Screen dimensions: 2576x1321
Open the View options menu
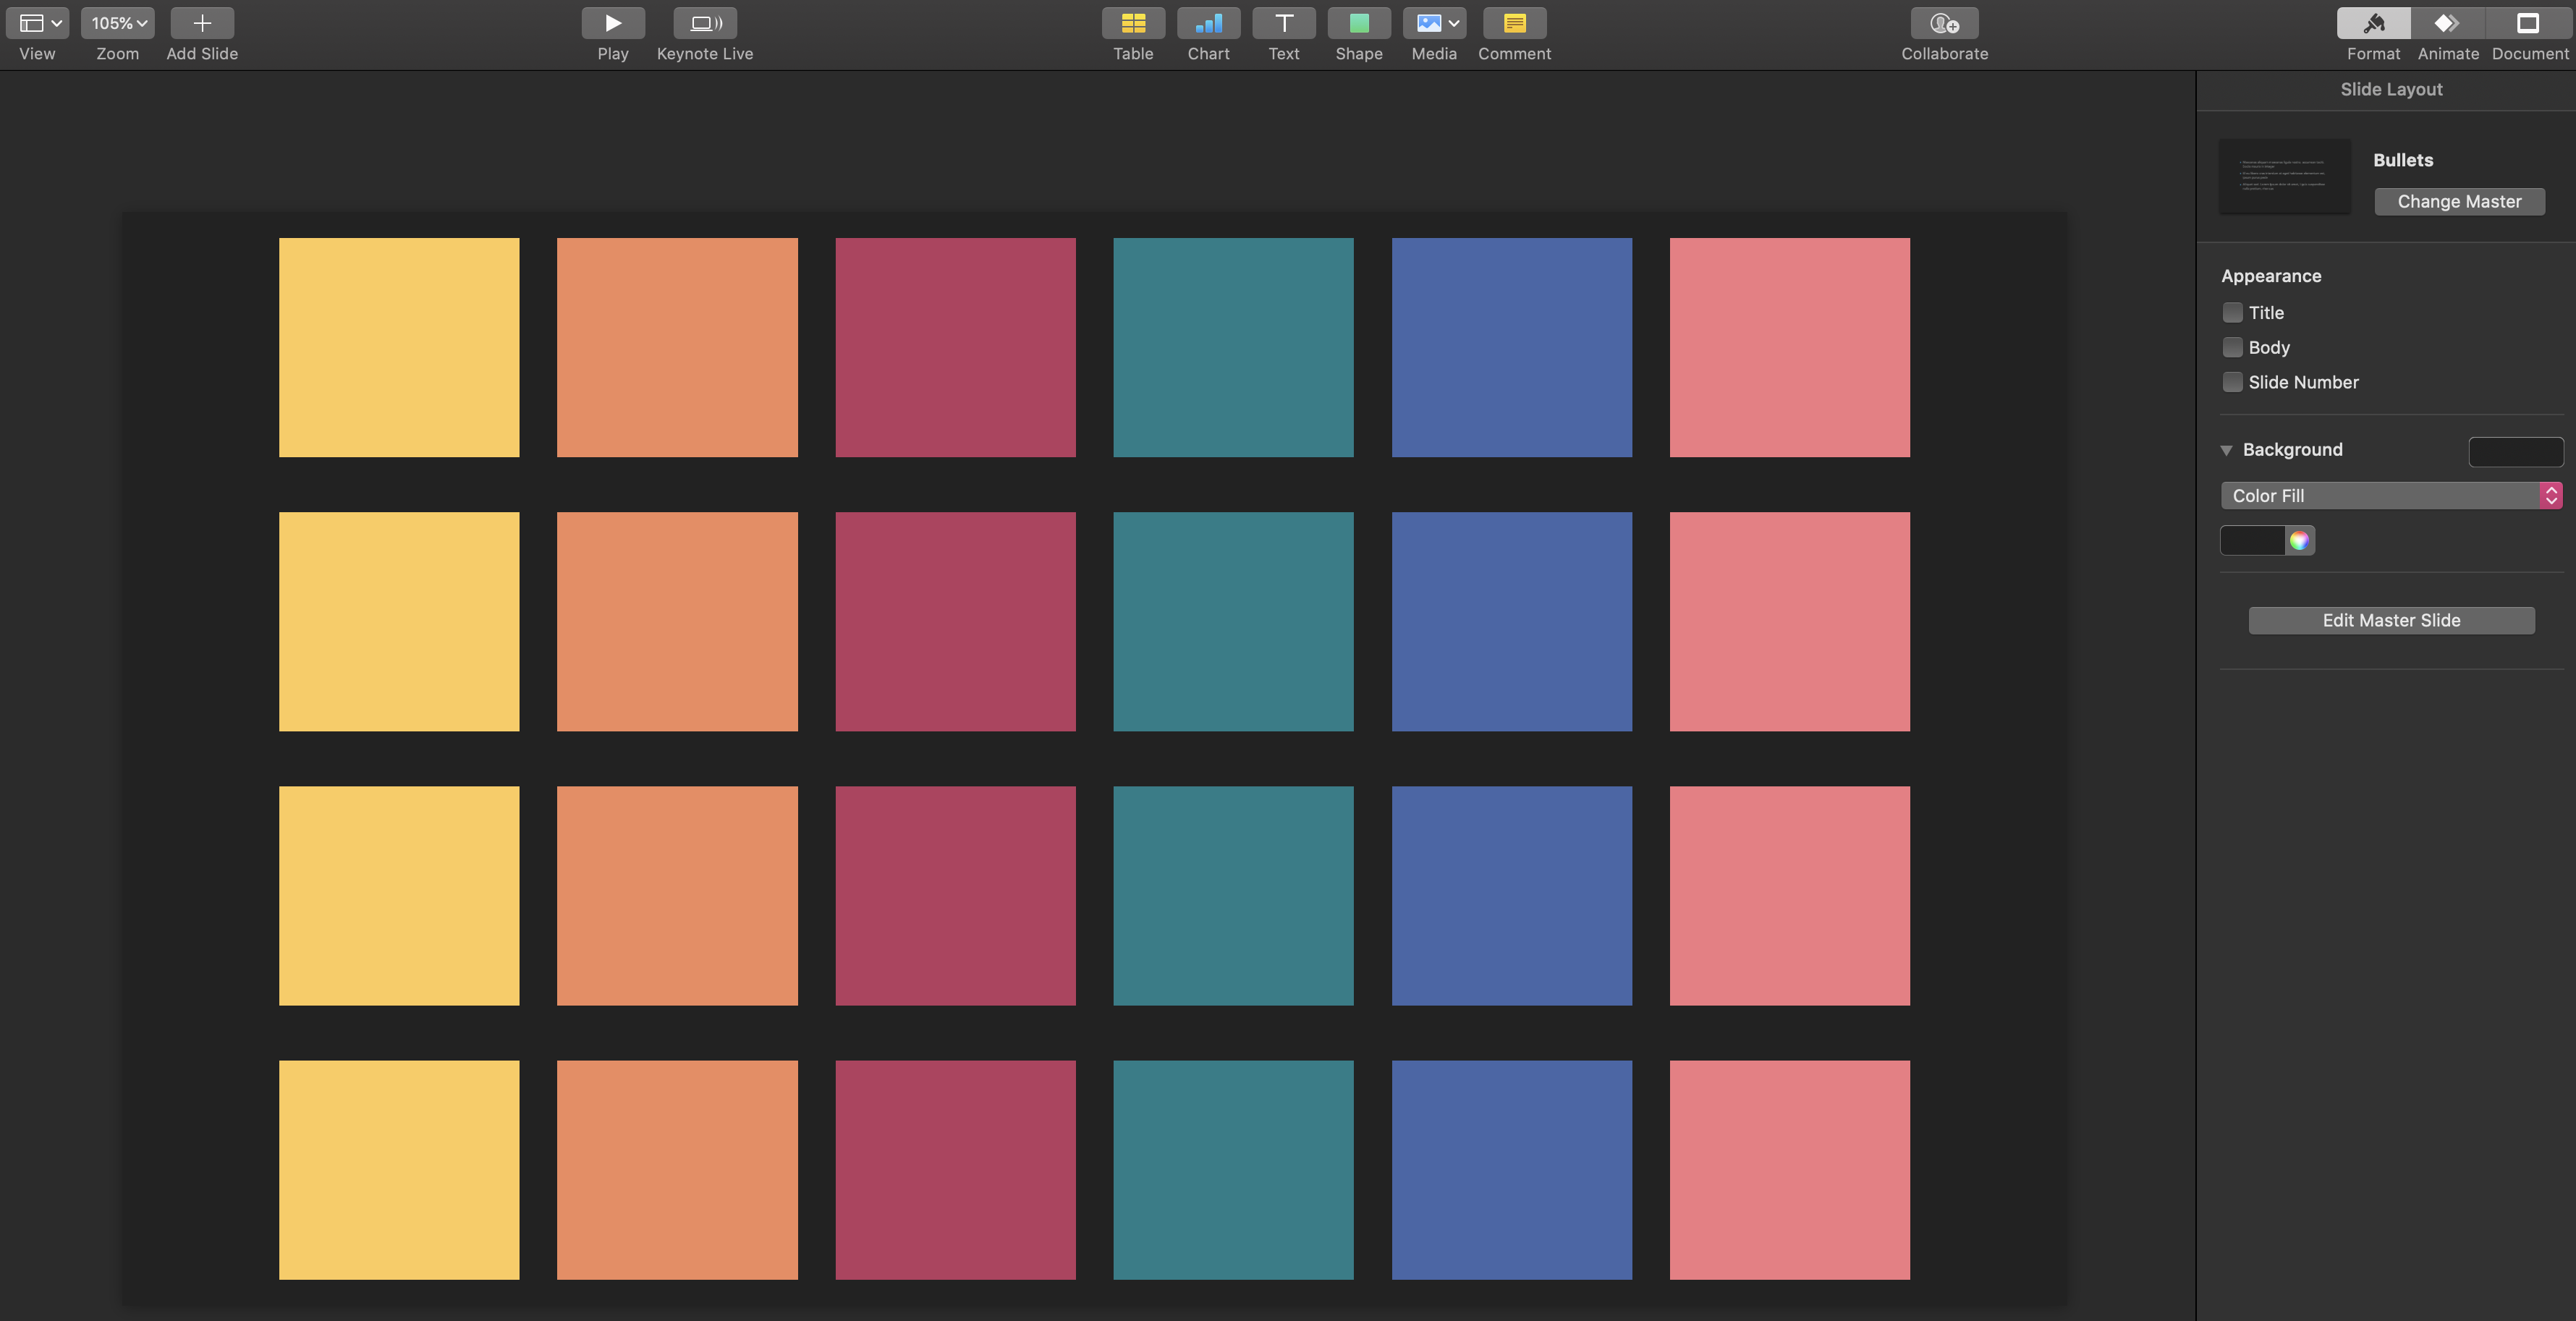[x=37, y=23]
